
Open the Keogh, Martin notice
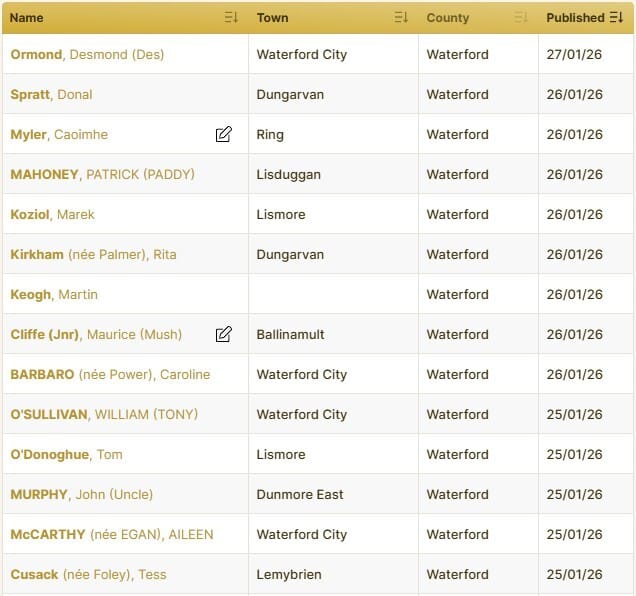tap(54, 295)
